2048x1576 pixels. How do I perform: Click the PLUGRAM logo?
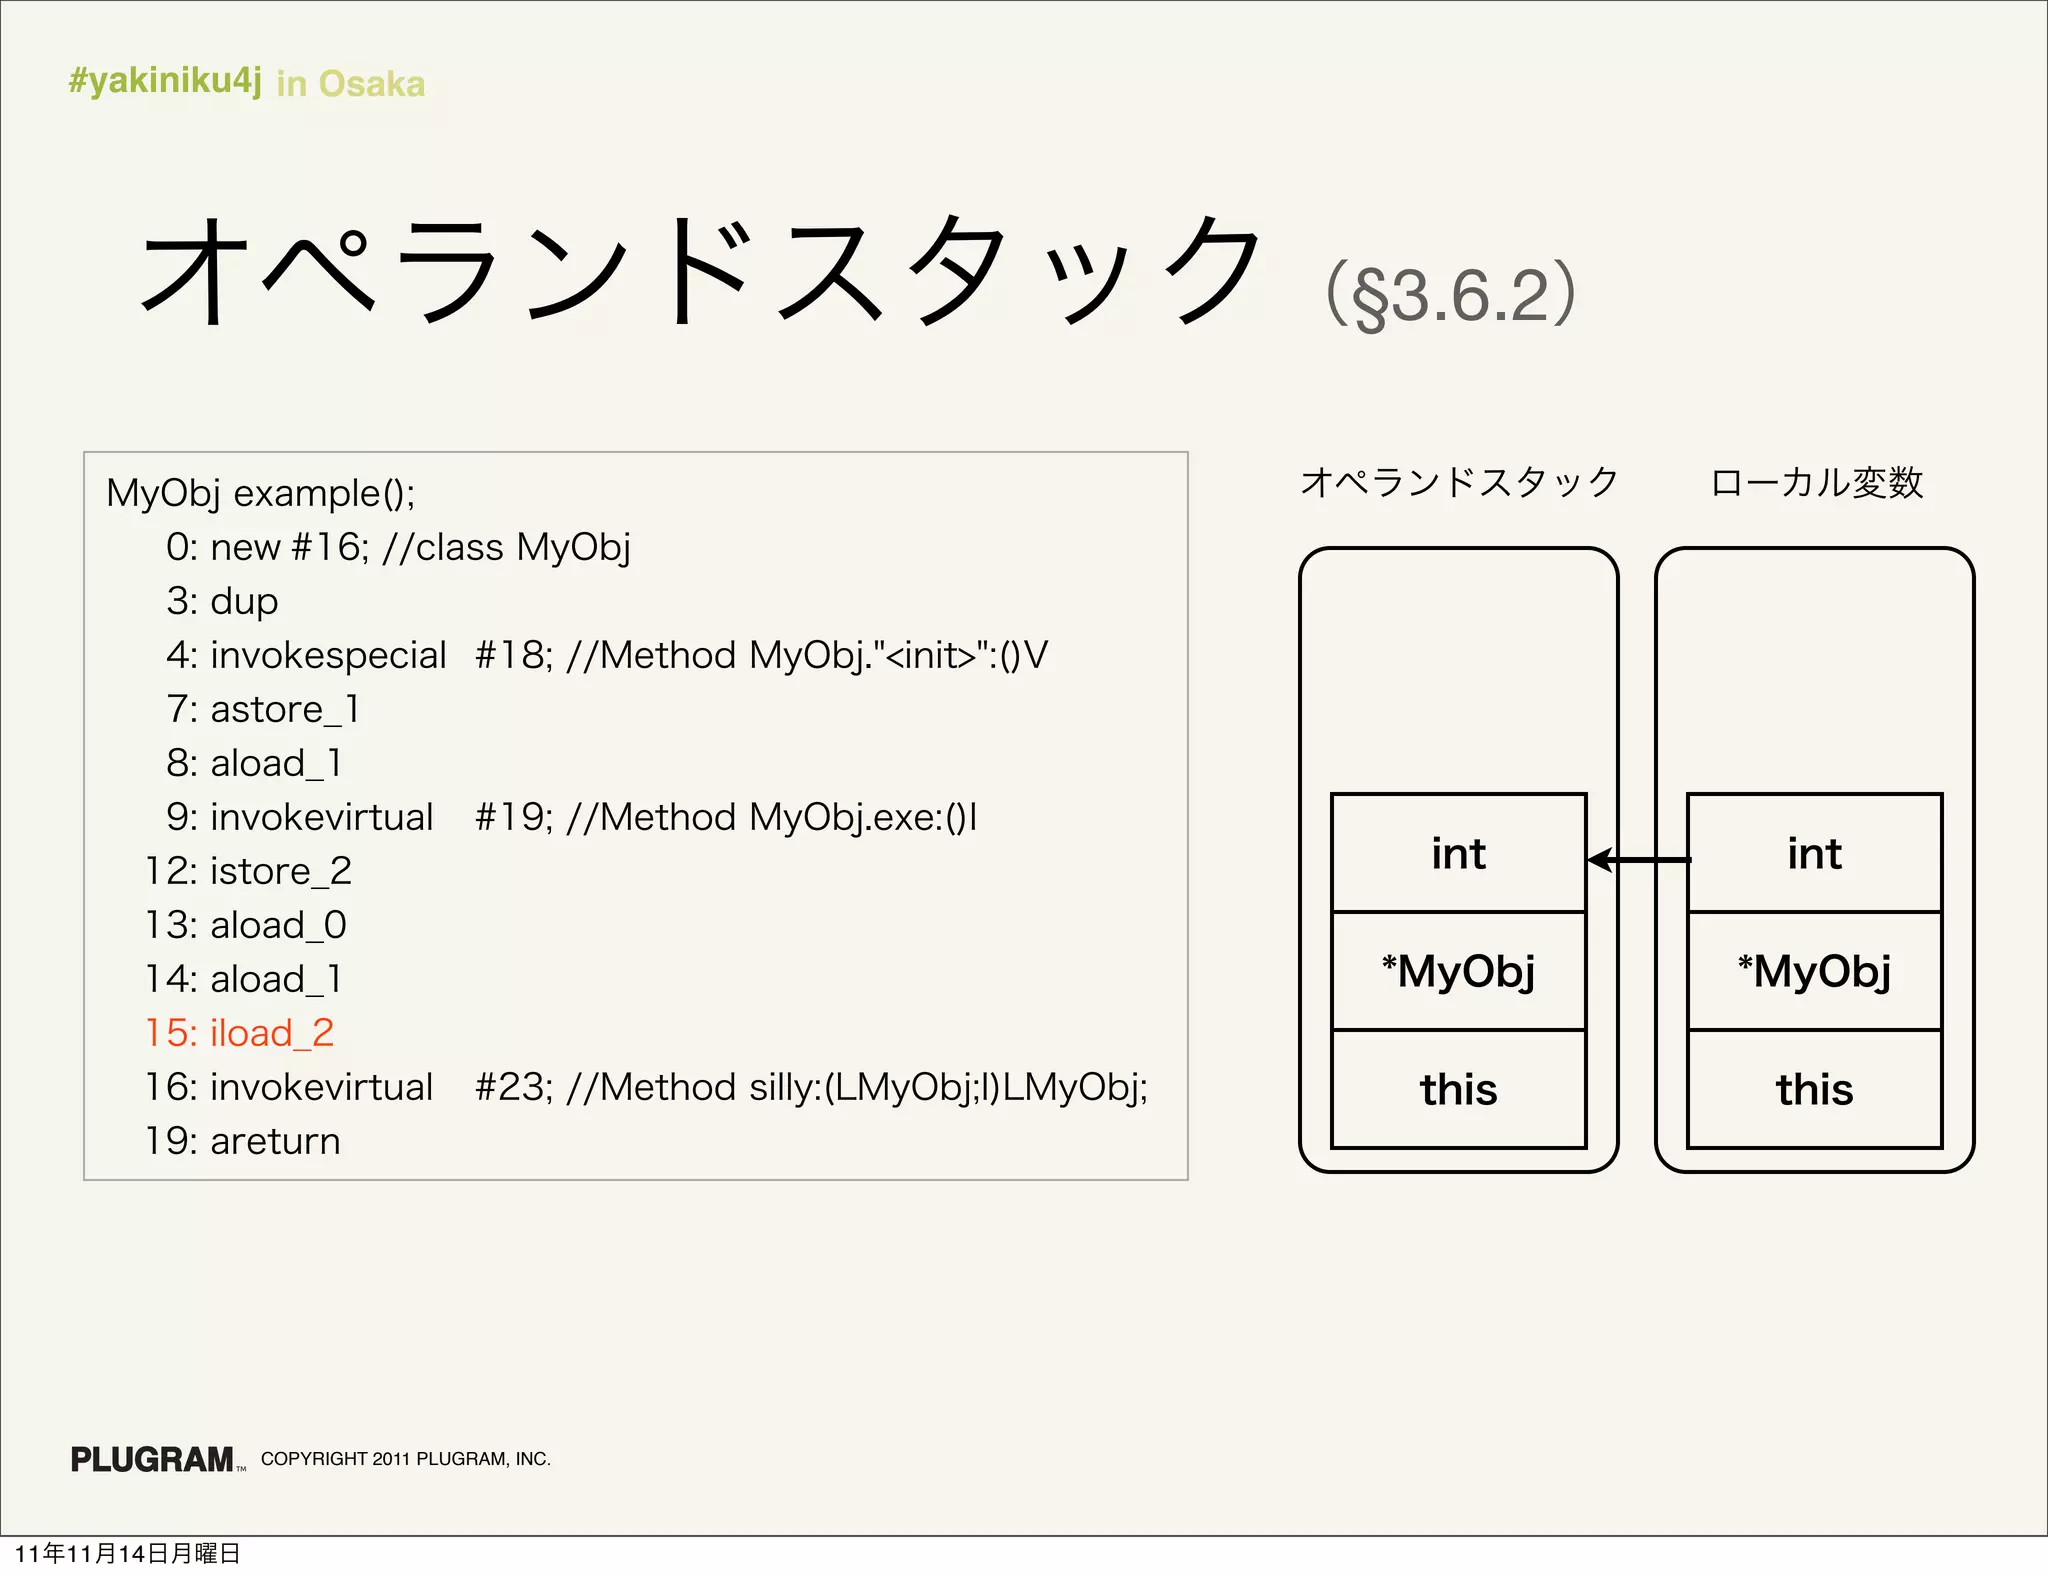(x=153, y=1459)
